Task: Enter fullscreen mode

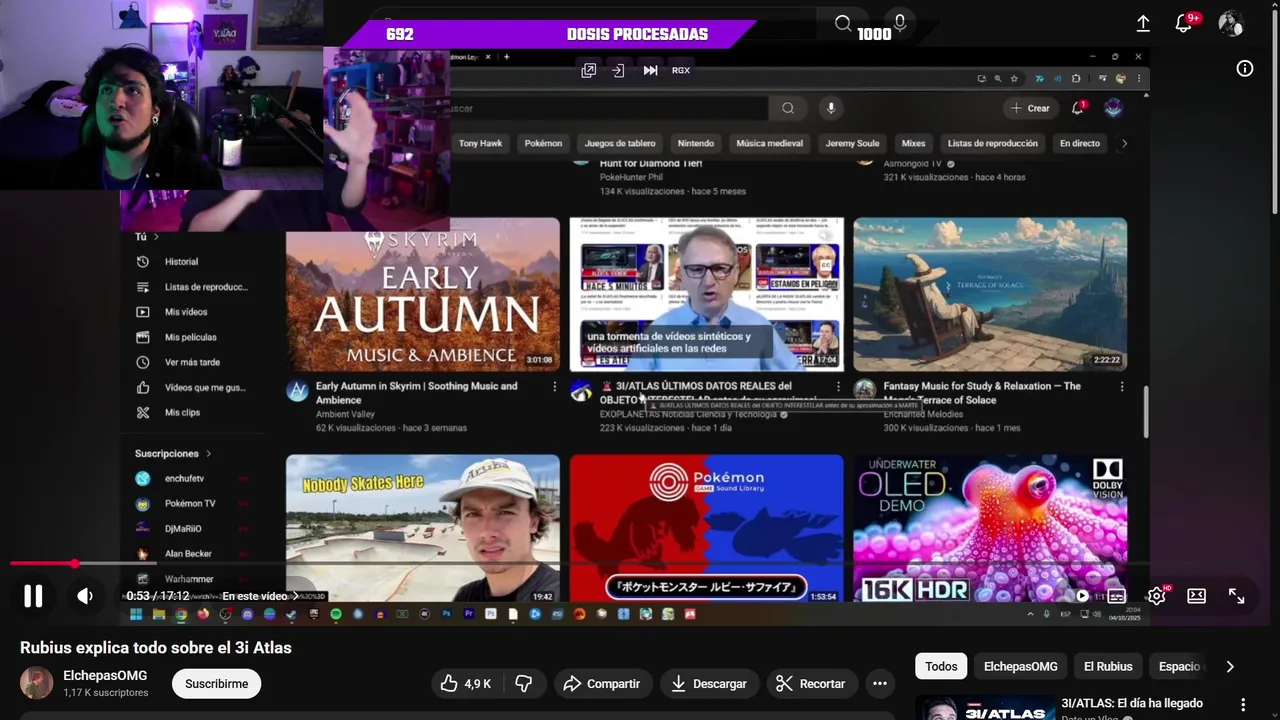Action: coord(1237,596)
